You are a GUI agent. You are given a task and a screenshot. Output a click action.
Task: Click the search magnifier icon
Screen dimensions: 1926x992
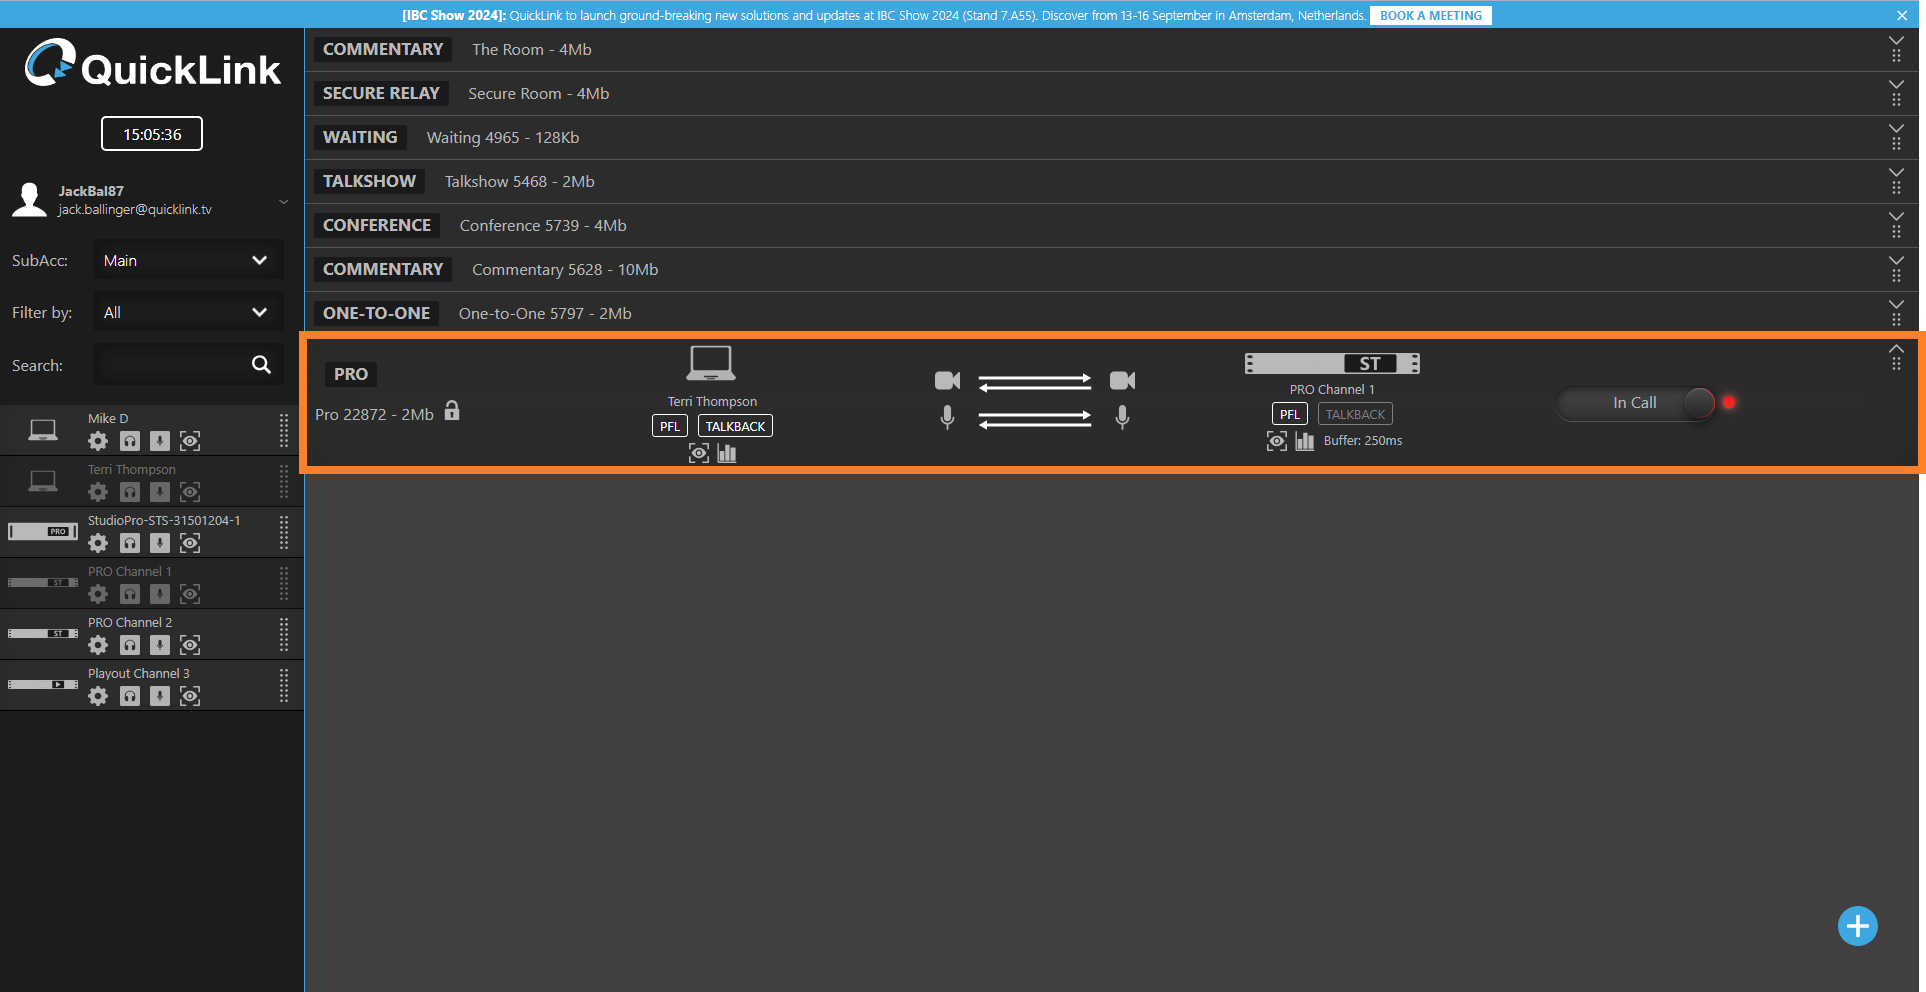pyautogui.click(x=261, y=365)
